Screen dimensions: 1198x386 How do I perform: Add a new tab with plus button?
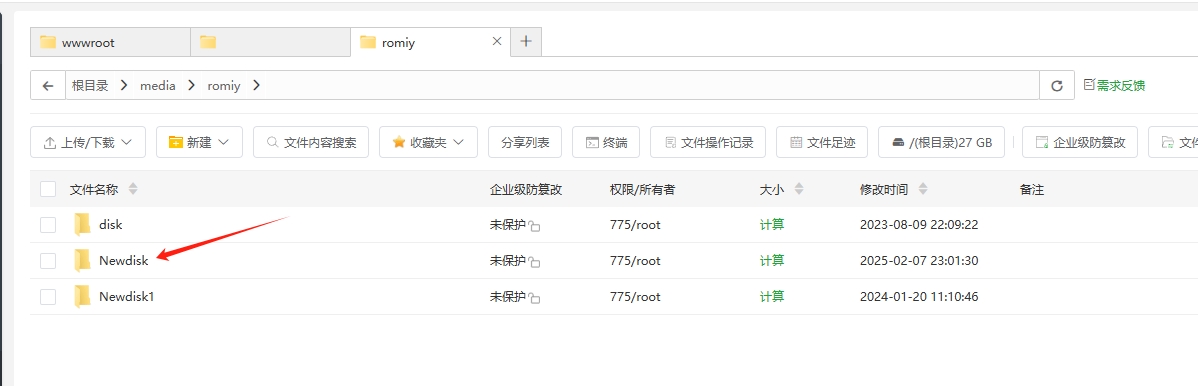click(x=526, y=41)
